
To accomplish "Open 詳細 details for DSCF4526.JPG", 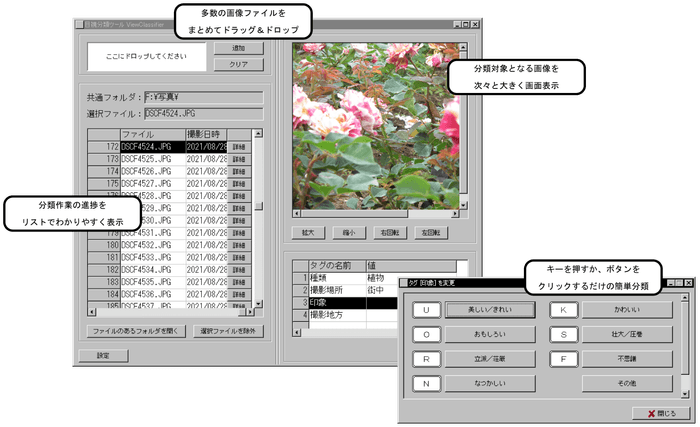I will pos(239,171).
